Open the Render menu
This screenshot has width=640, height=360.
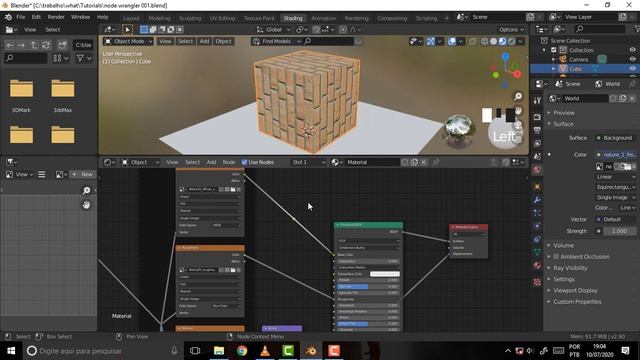tap(56, 17)
